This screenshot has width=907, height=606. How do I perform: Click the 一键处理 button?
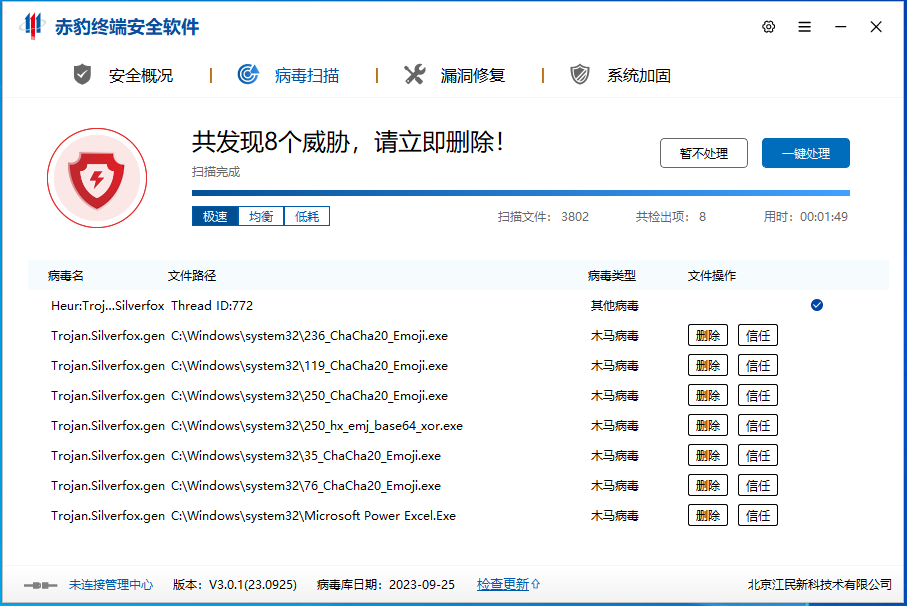click(x=806, y=153)
